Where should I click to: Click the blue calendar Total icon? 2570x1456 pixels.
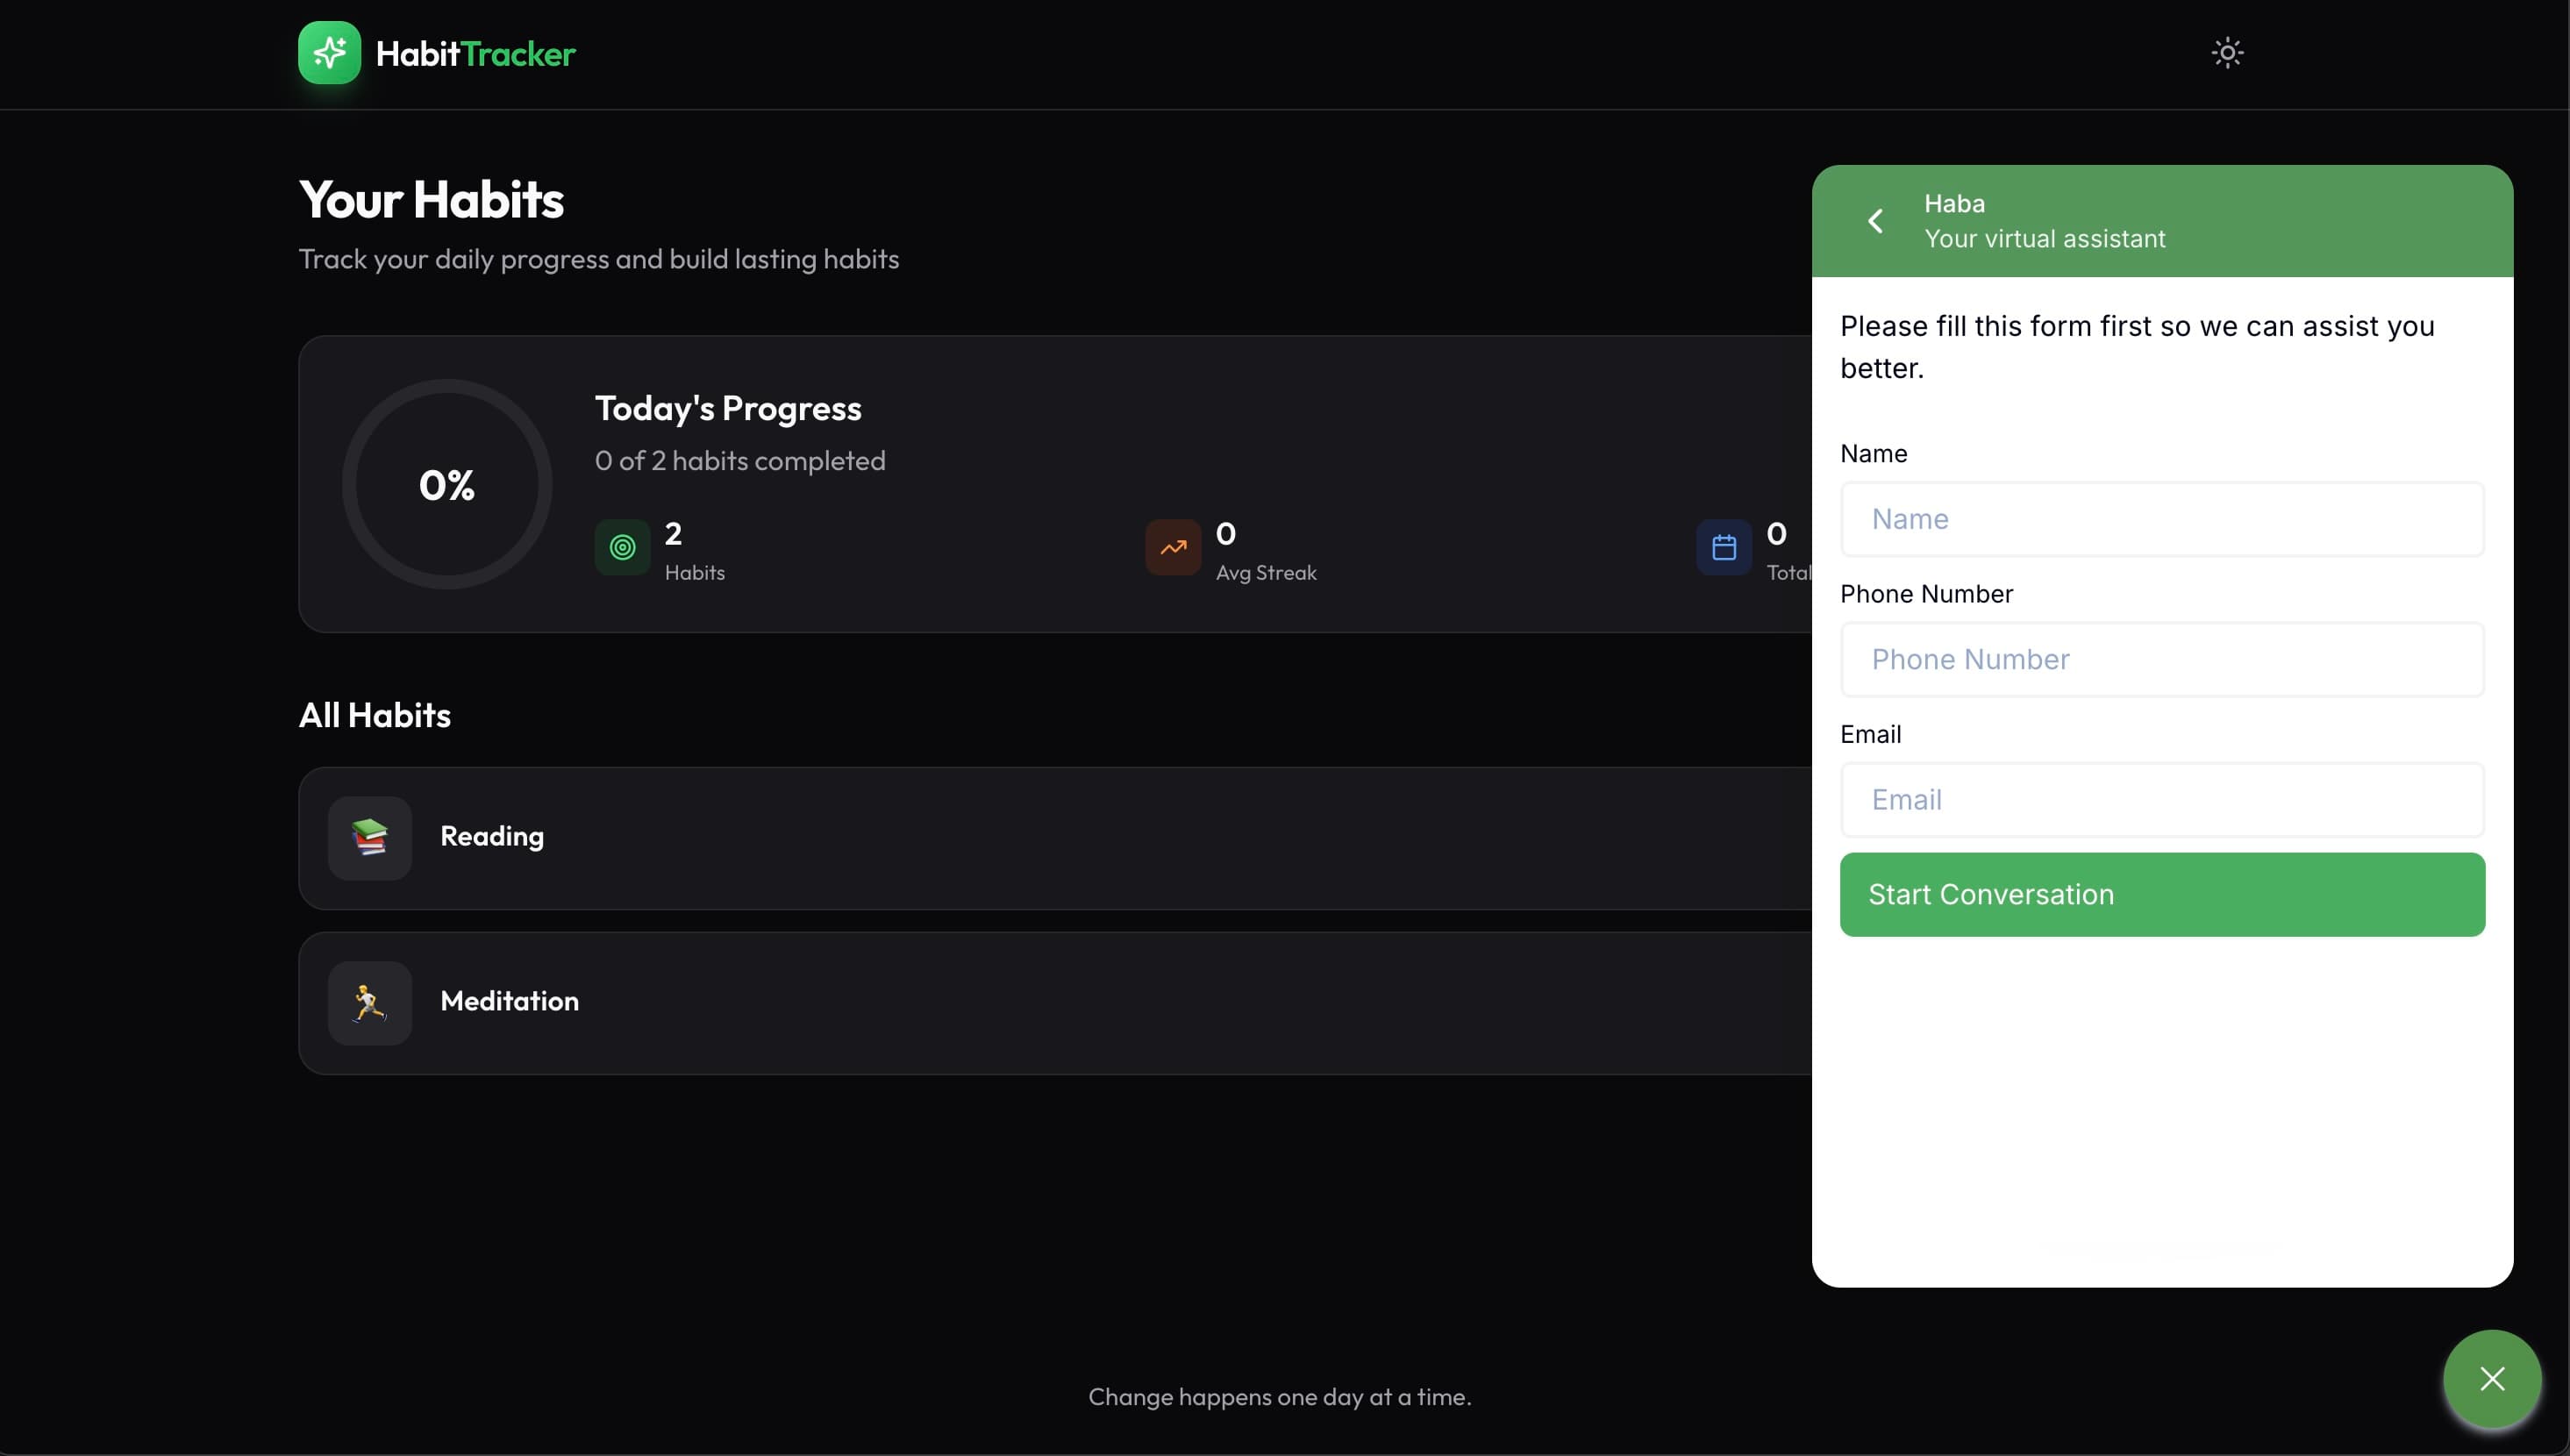coord(1724,548)
